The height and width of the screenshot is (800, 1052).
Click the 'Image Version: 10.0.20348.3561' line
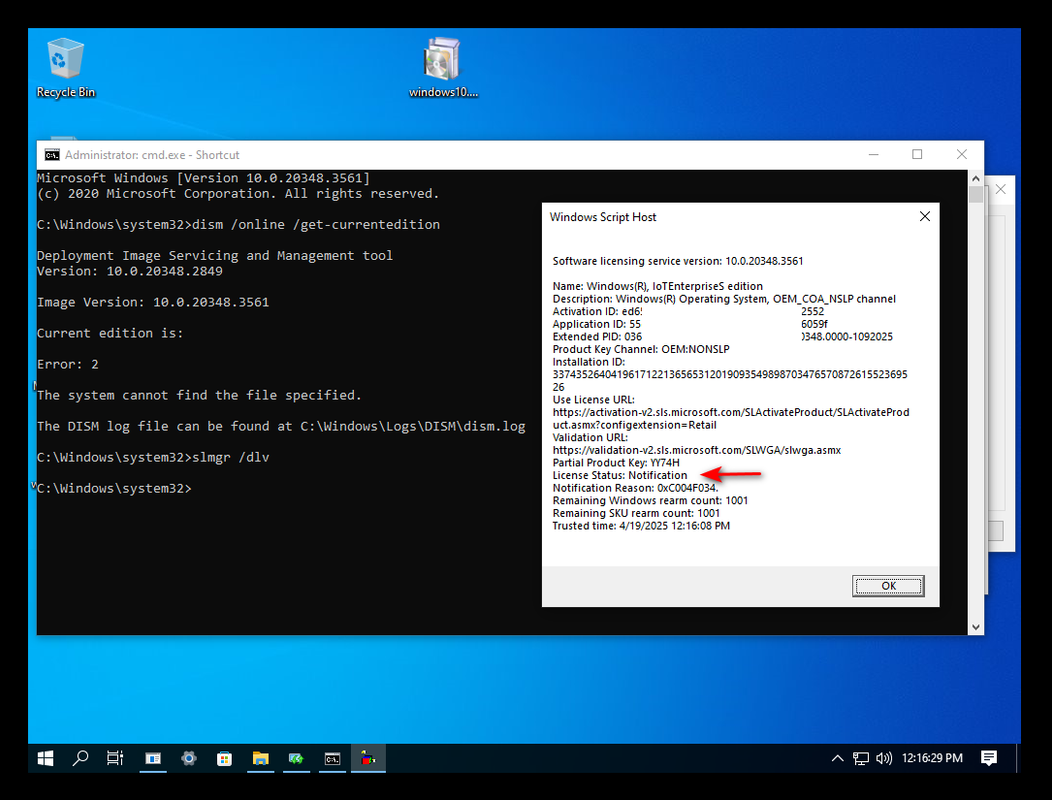click(153, 302)
